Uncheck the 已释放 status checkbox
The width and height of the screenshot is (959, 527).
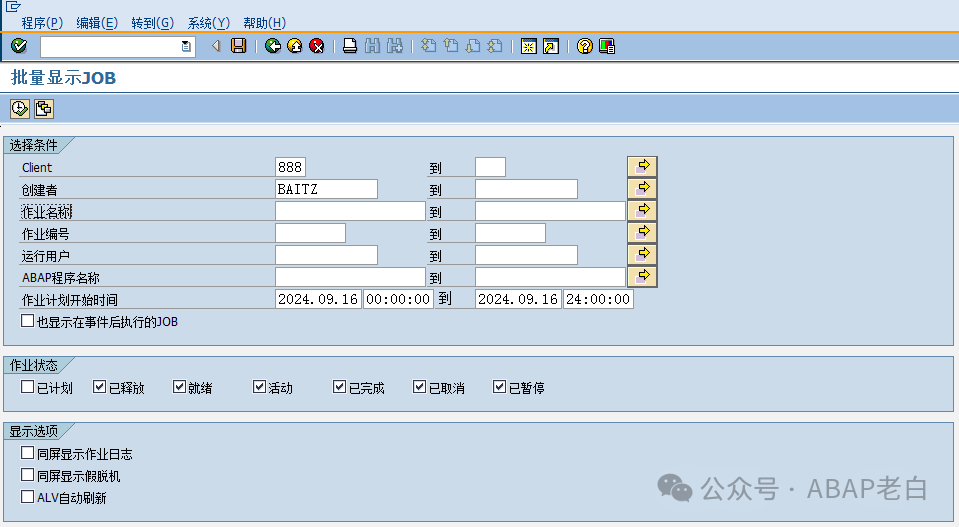99,386
